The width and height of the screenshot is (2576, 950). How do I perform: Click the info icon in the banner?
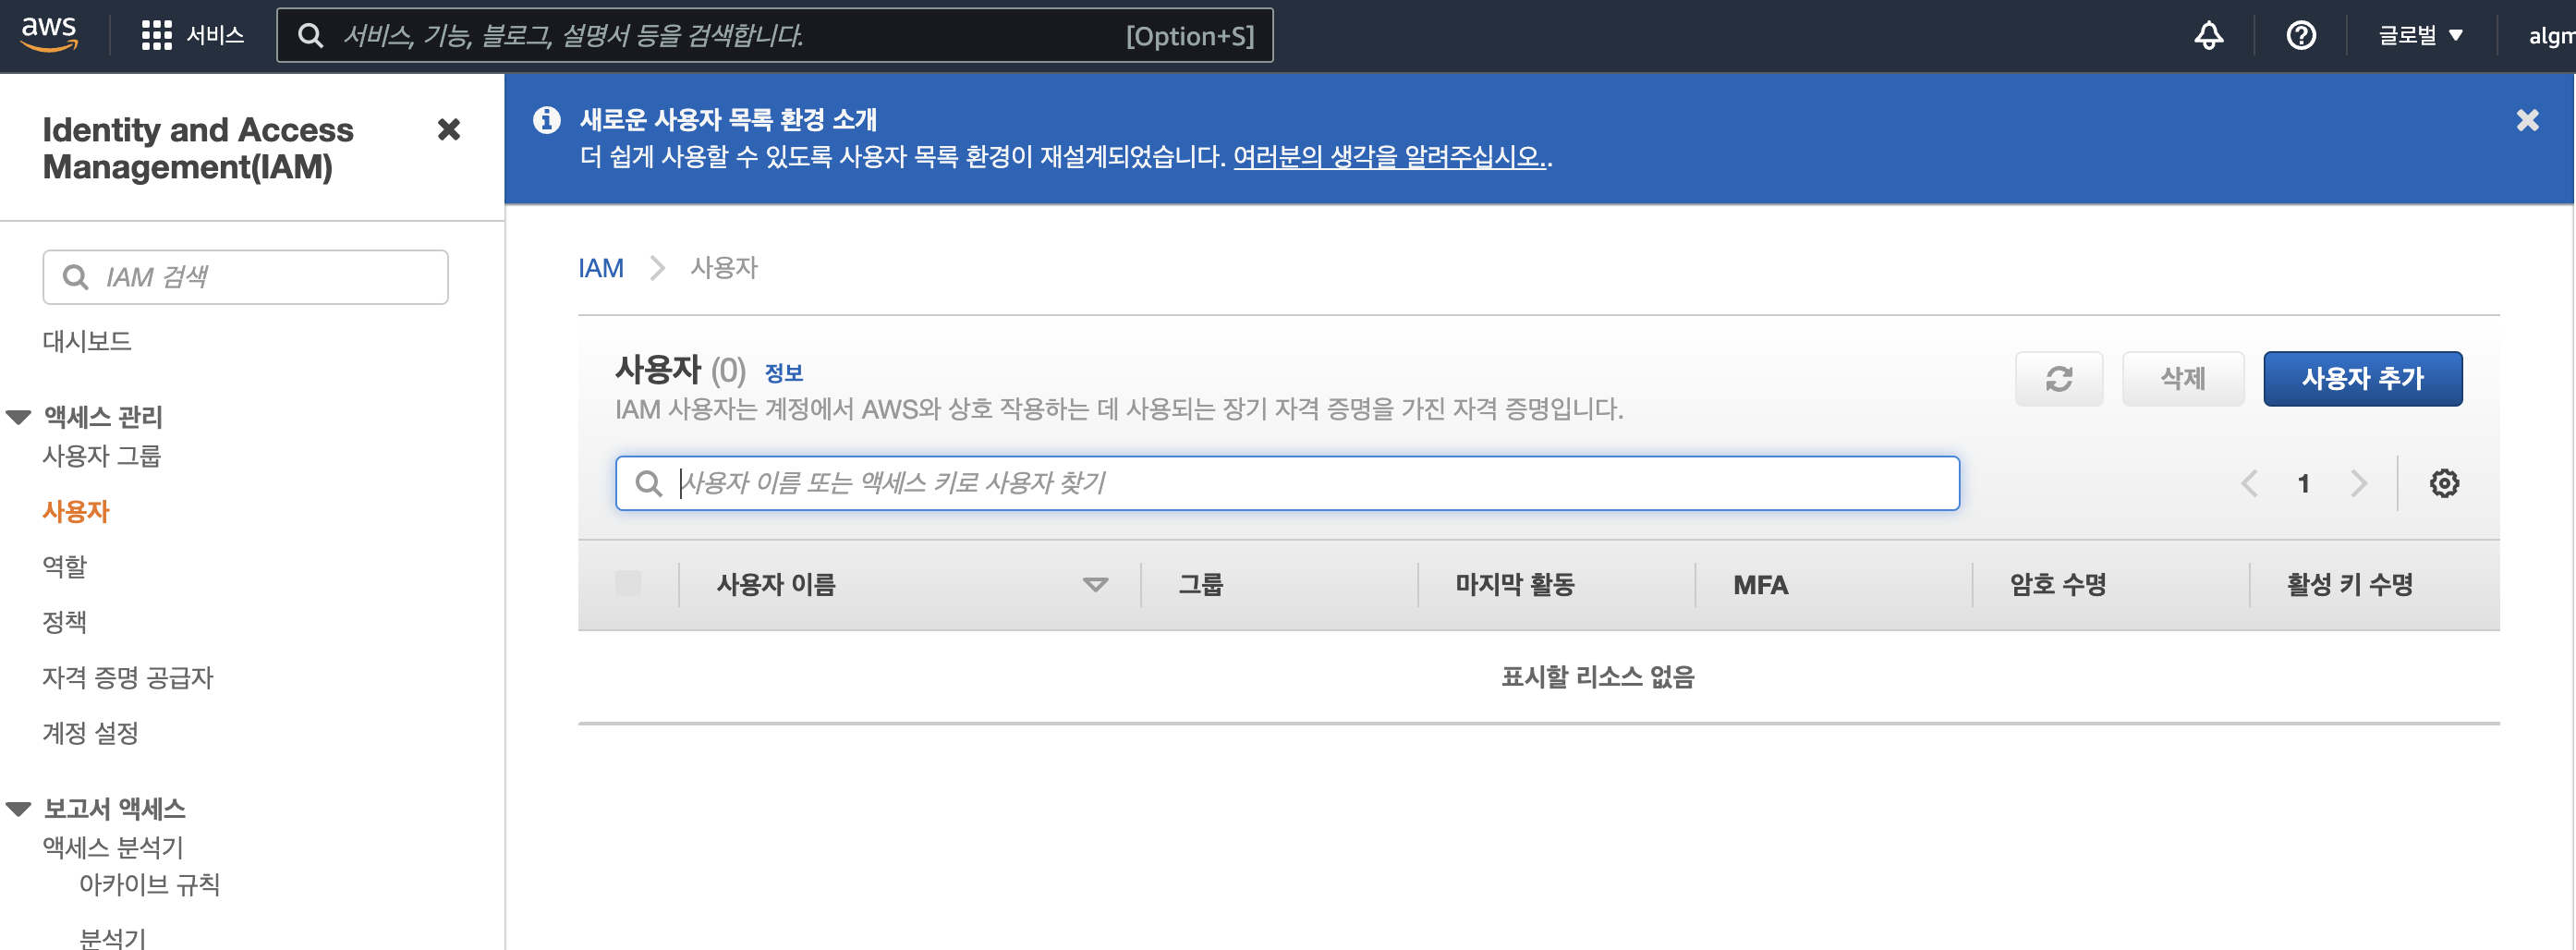point(546,120)
